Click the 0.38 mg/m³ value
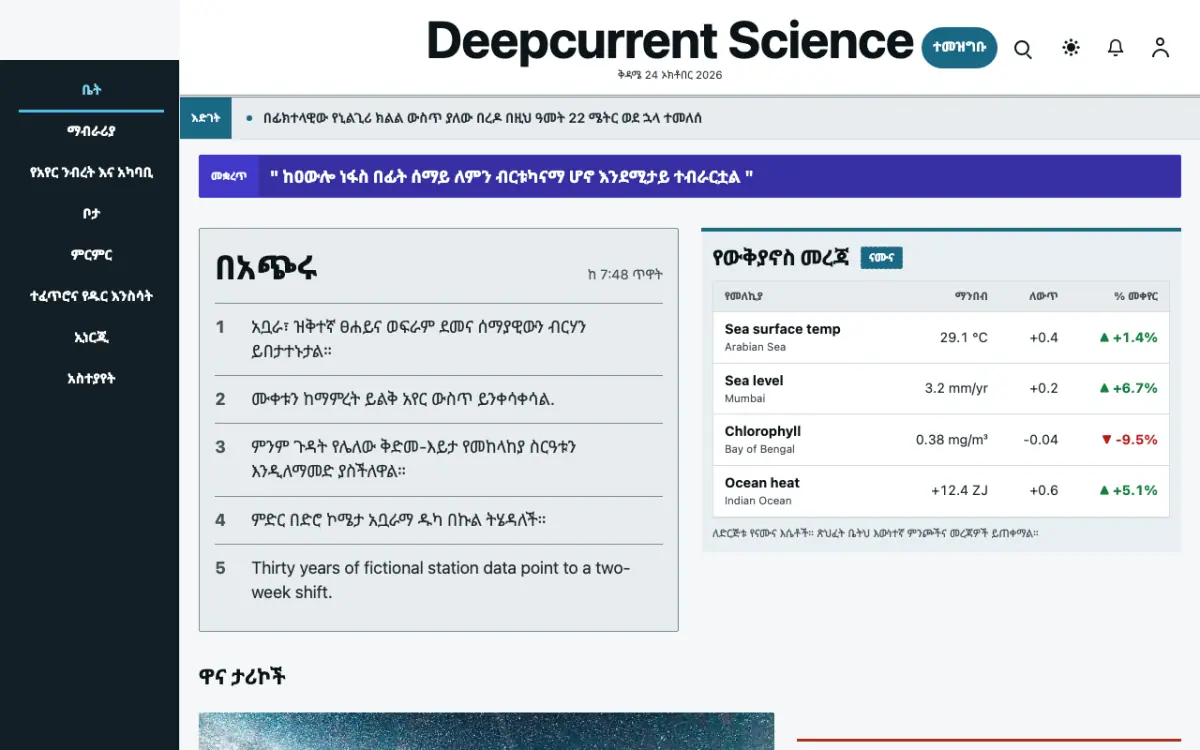This screenshot has width=1200, height=750. (x=952, y=440)
